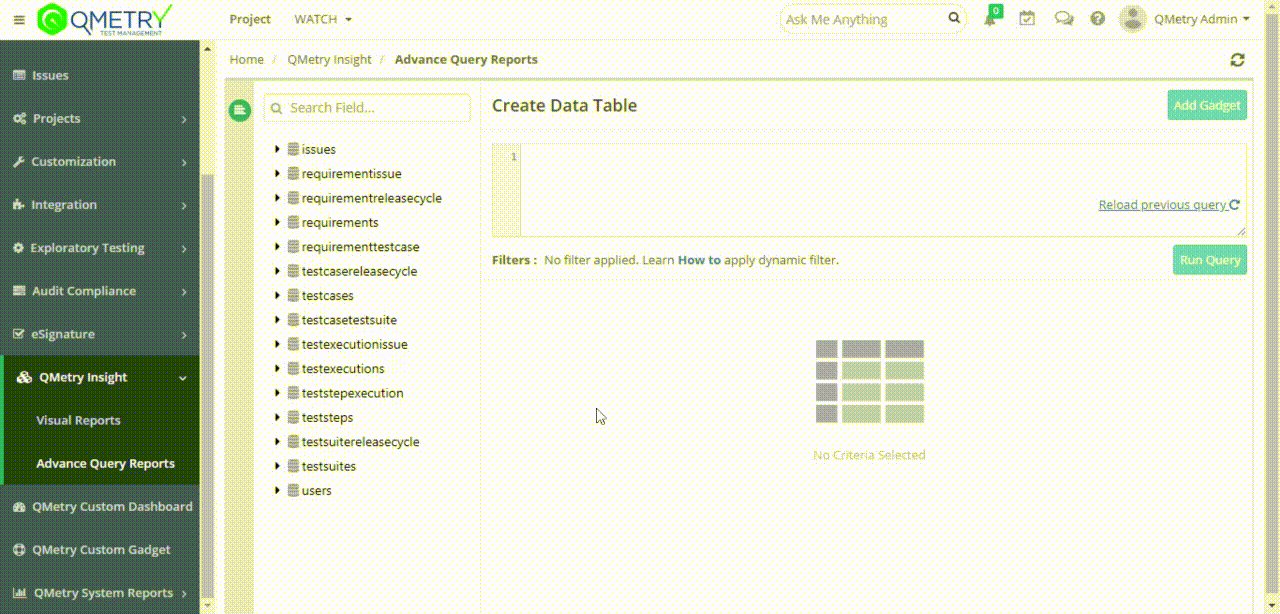Viewport: 1280px width, 614px height.
Task: Open the QMetry Admin user menu
Action: point(1202,19)
